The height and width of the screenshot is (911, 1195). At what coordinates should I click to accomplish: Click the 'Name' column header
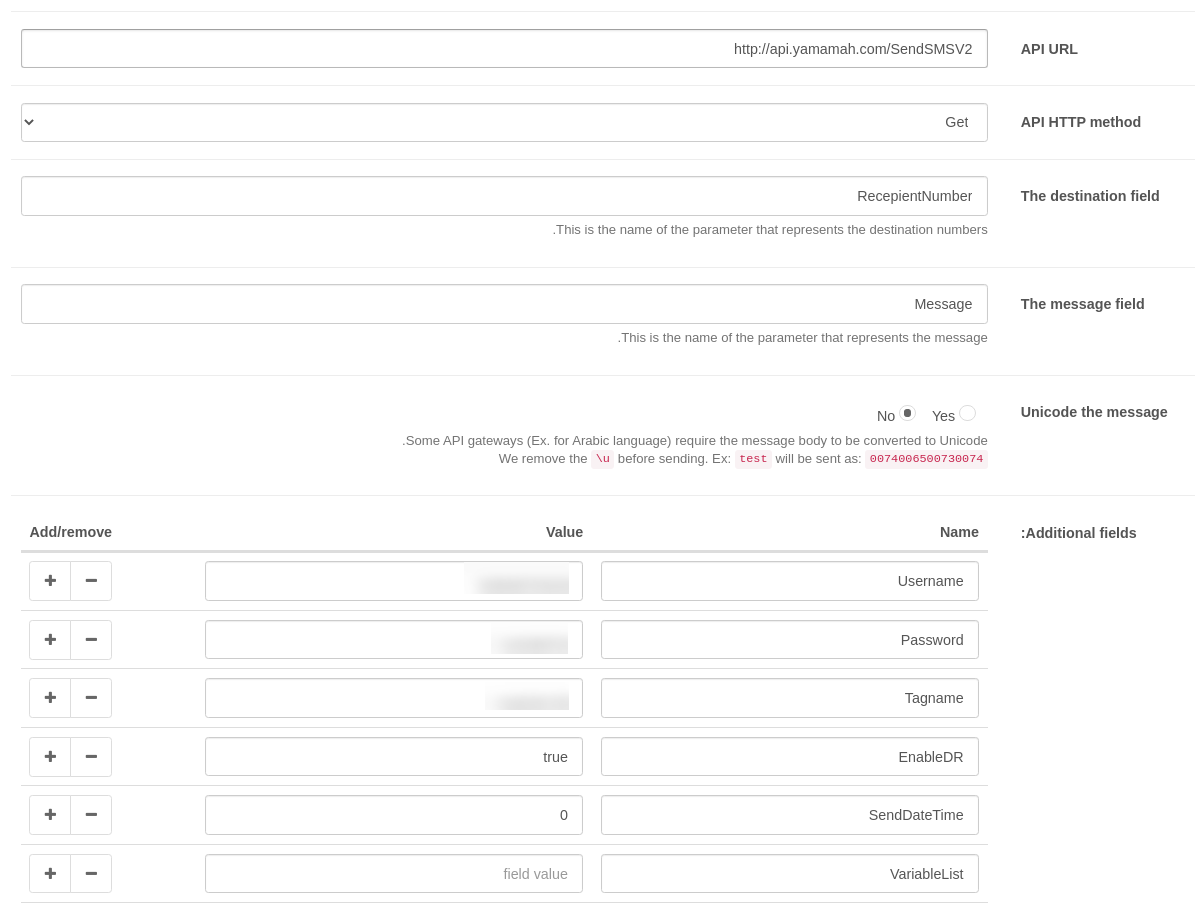(959, 532)
